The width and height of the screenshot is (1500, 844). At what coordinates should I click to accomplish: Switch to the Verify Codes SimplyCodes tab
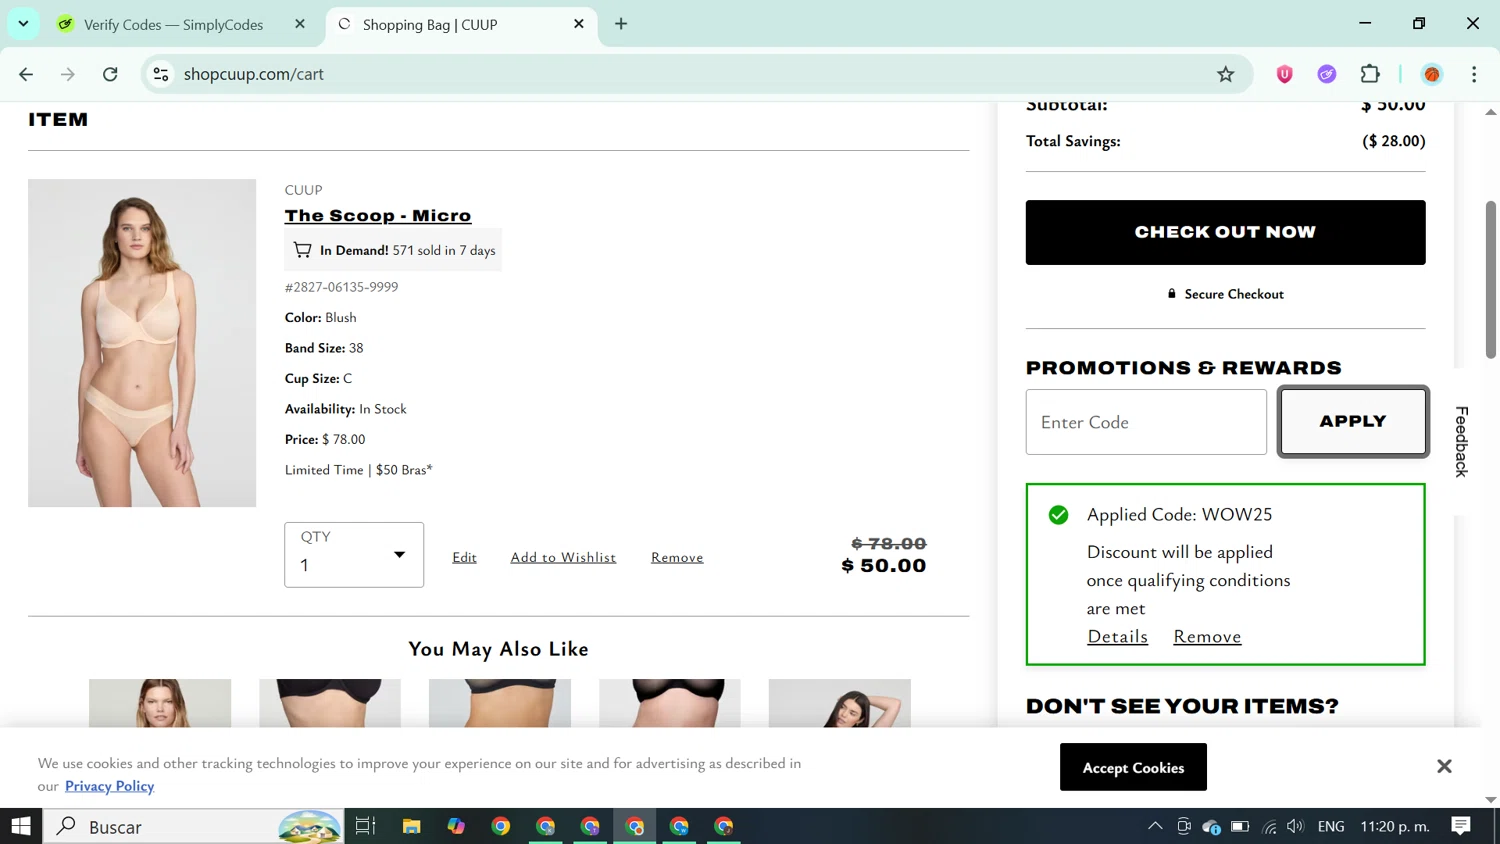coord(184,24)
